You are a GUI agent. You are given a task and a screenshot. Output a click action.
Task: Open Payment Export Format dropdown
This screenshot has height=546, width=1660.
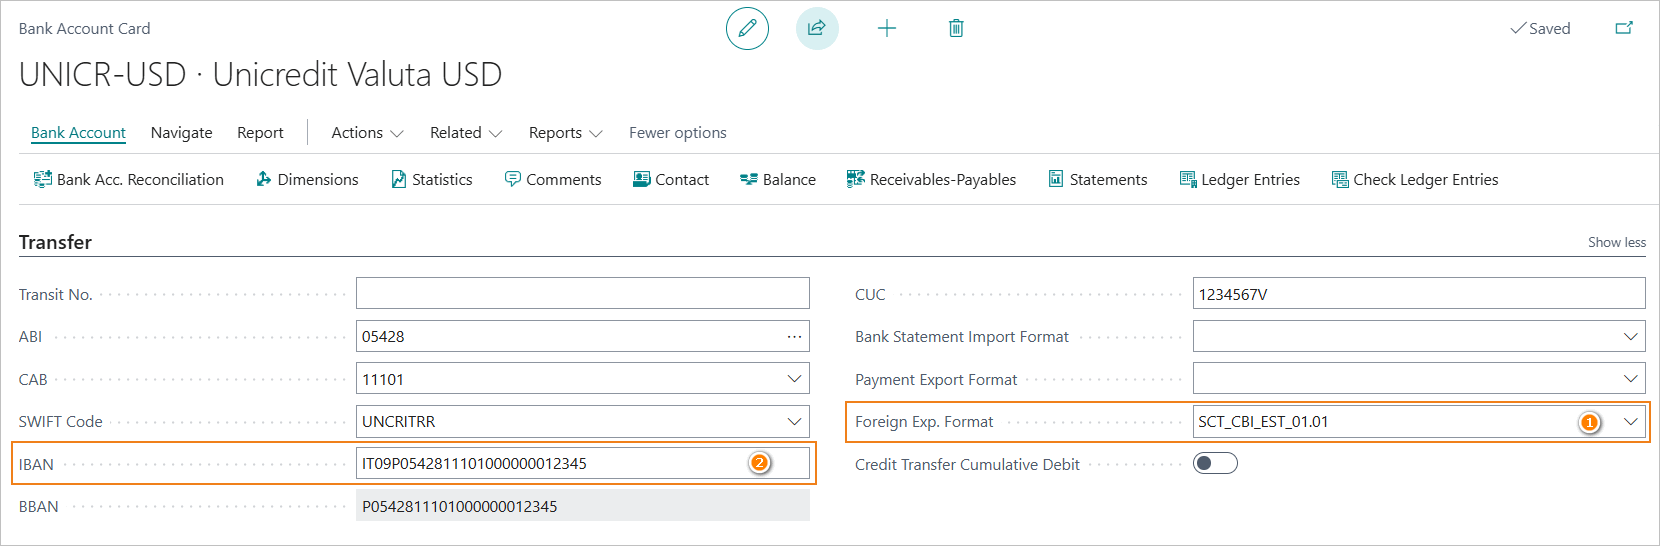tap(1630, 379)
